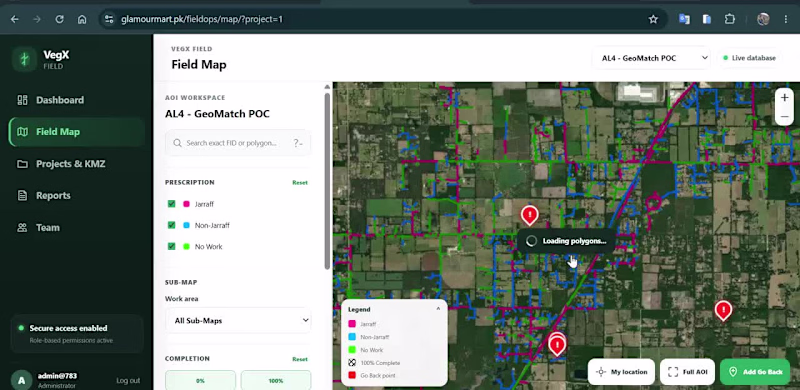Click the search magnifier icon
This screenshot has height=390, width=800.
click(x=178, y=143)
